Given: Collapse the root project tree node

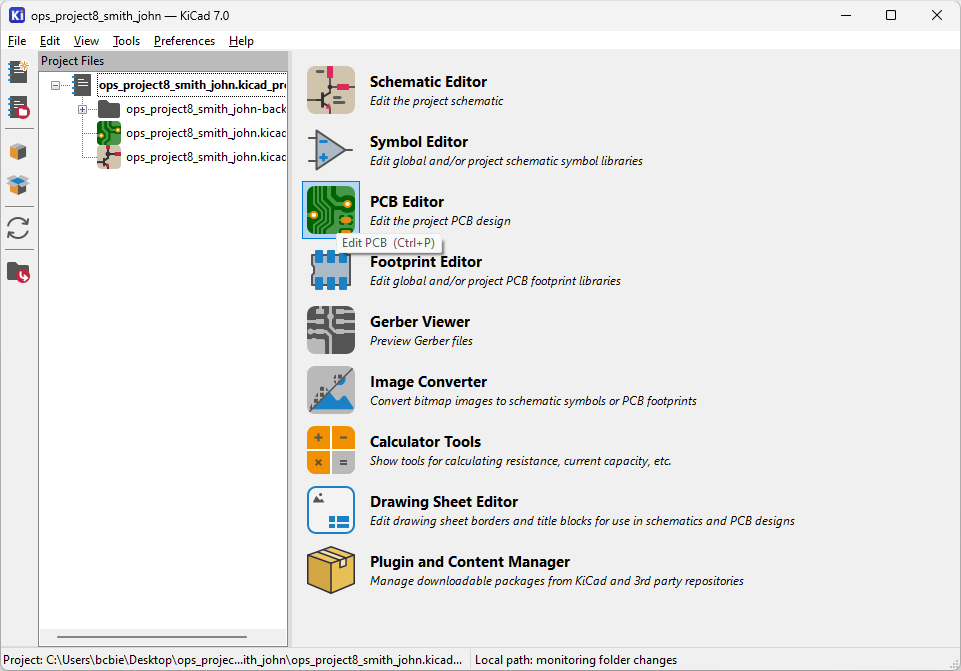Looking at the screenshot, I should pos(56,86).
